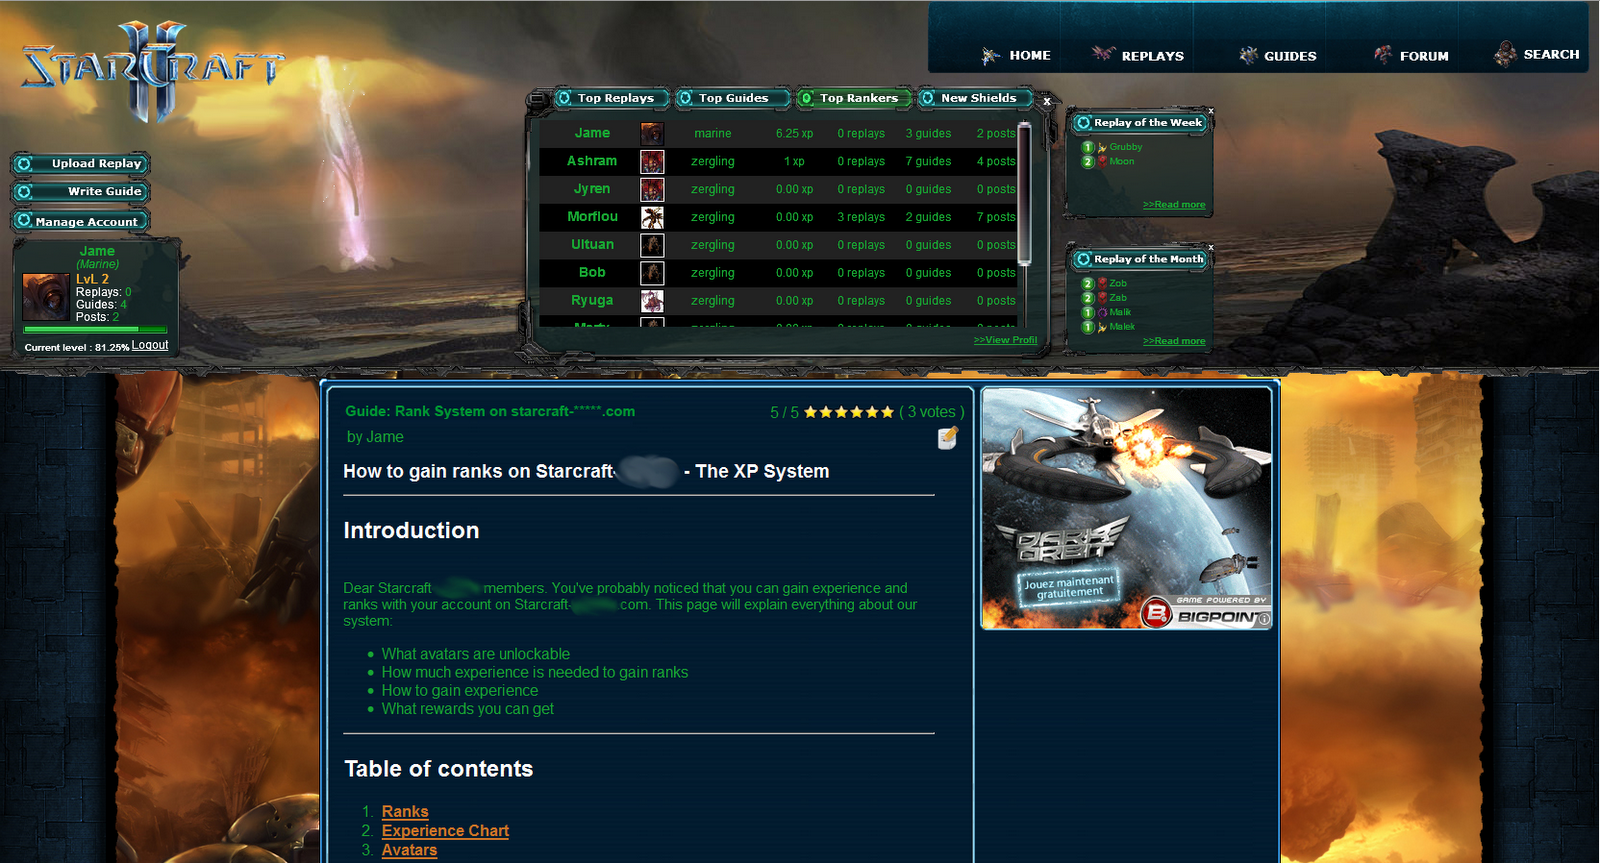1600x863 pixels.
Task: Click the Write Guide button
Action: (81, 191)
